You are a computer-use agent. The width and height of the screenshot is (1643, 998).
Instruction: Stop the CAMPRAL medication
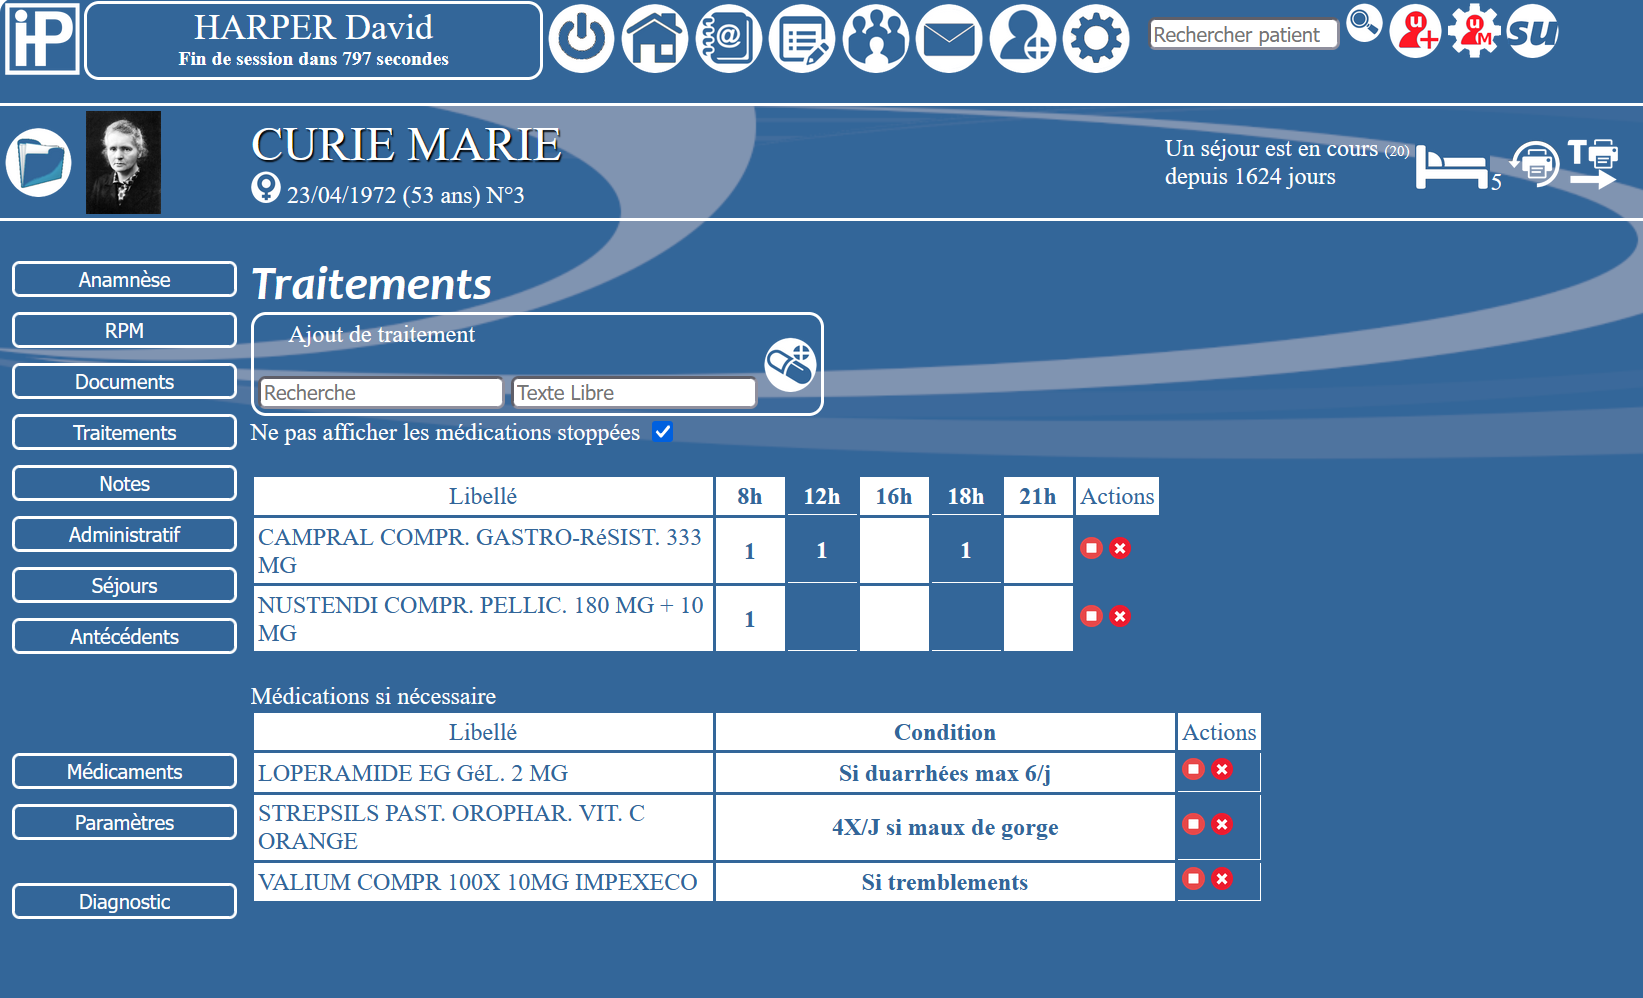coord(1091,548)
